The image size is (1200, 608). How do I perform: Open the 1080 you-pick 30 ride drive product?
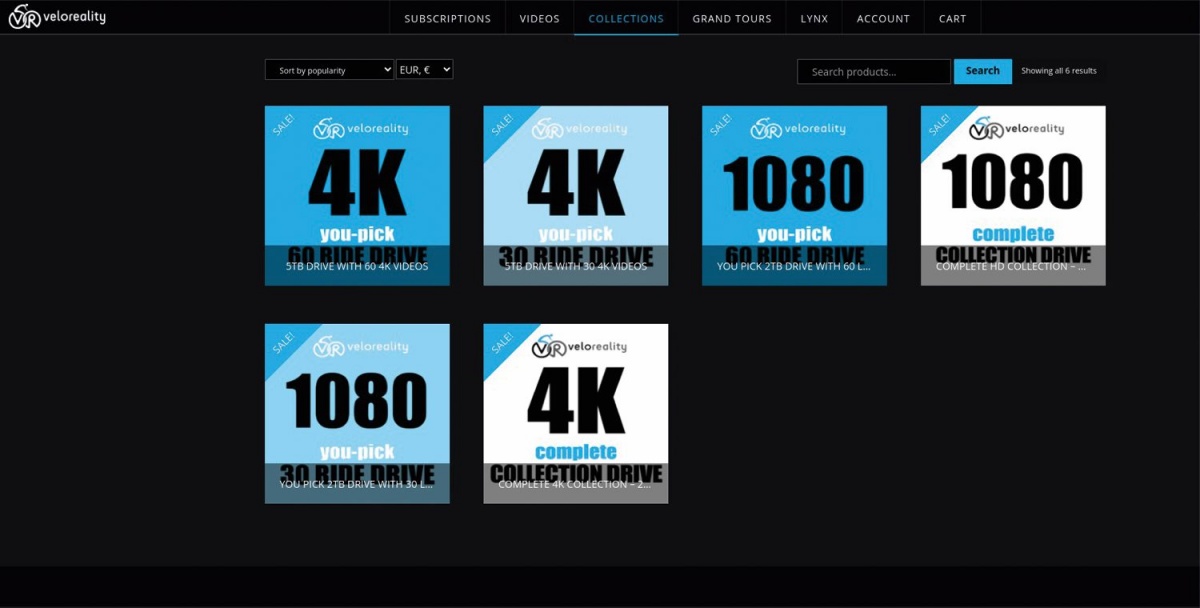(357, 414)
